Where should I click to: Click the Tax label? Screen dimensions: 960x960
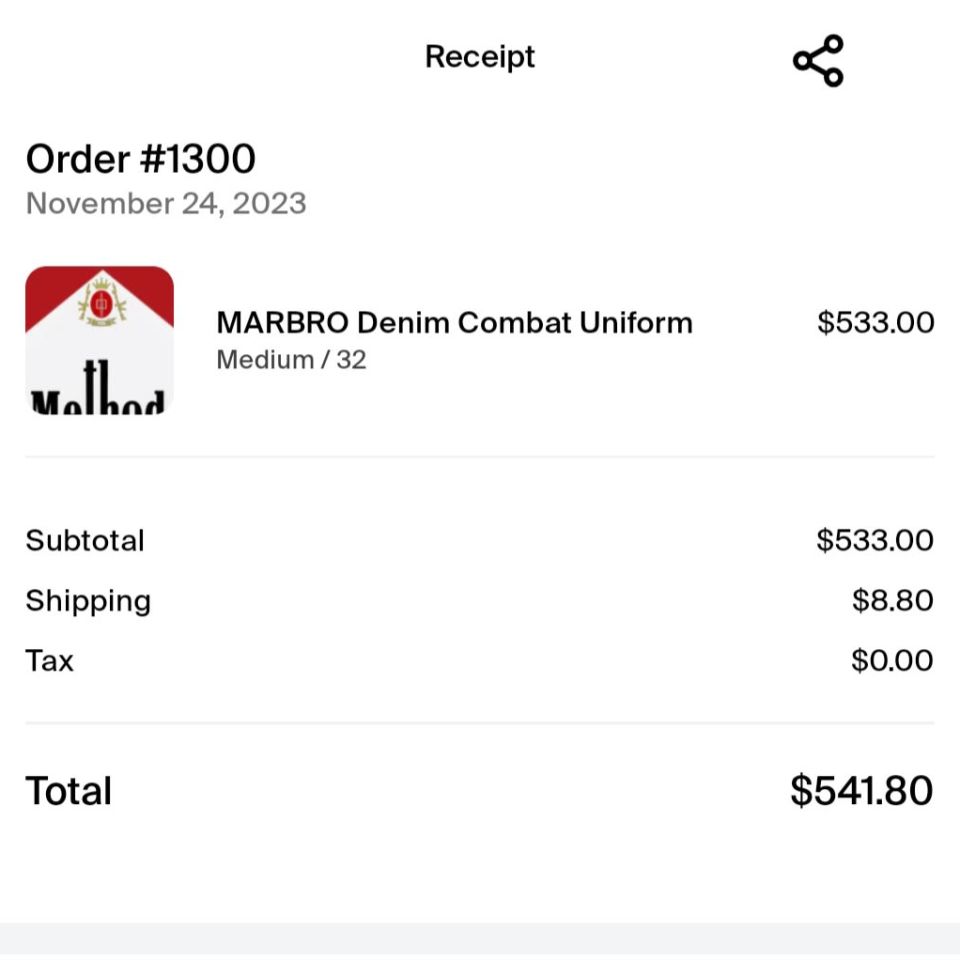pos(49,660)
